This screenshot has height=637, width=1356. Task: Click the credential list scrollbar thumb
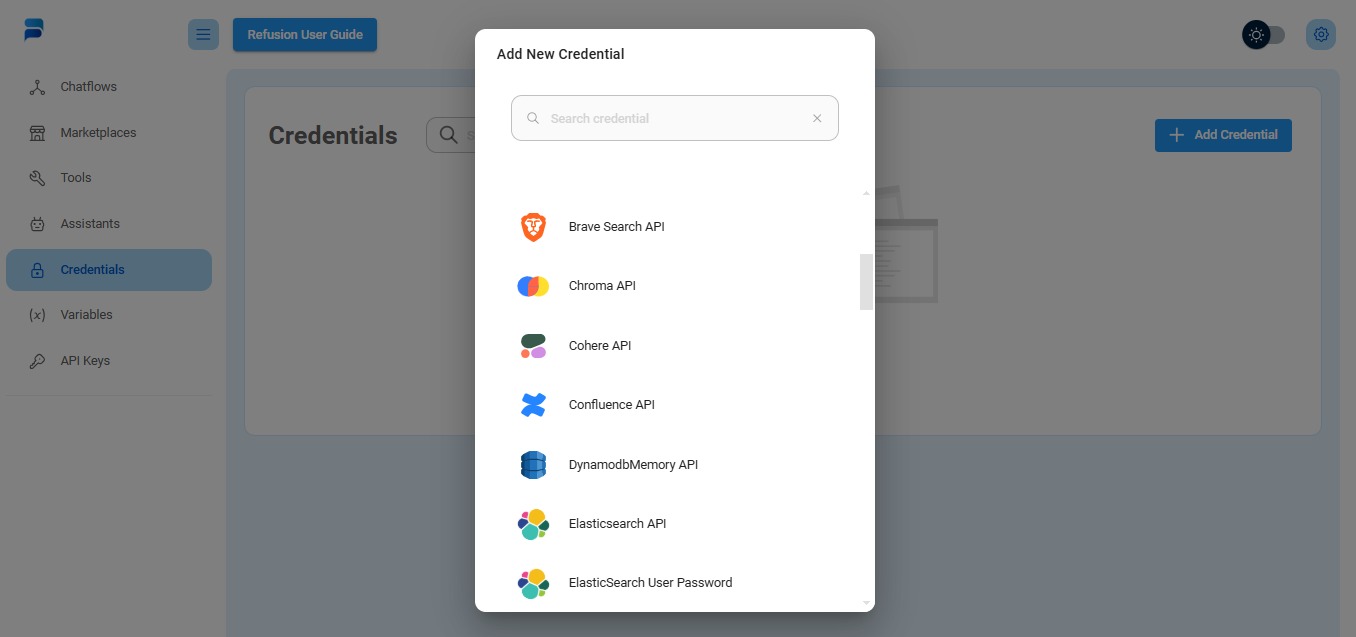[x=866, y=282]
